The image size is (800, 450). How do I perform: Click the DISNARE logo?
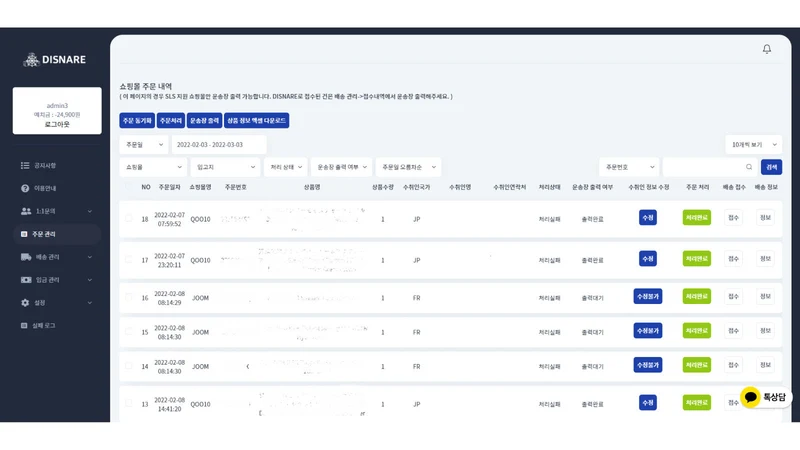pyautogui.click(x=55, y=60)
